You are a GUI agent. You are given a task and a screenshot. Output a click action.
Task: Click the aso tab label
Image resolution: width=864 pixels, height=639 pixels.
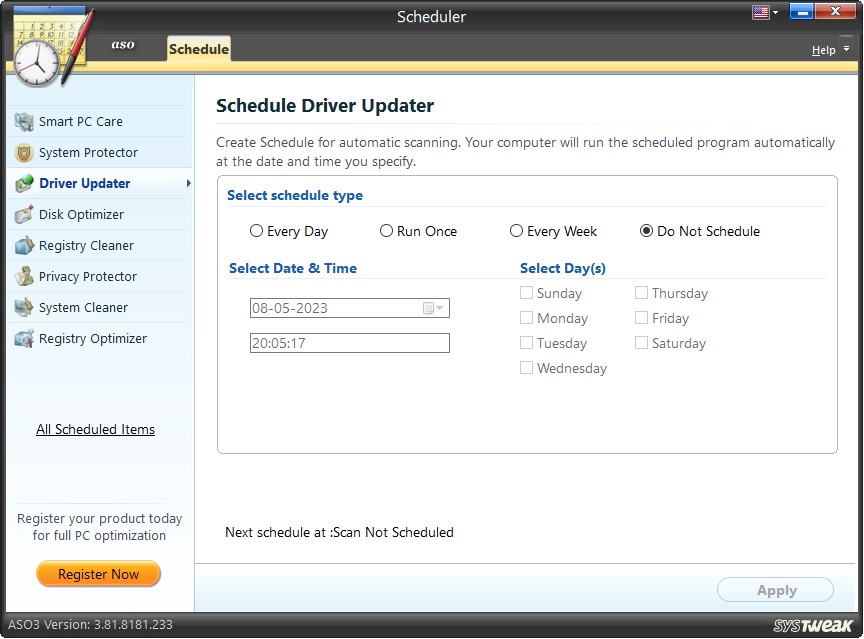[x=123, y=45]
